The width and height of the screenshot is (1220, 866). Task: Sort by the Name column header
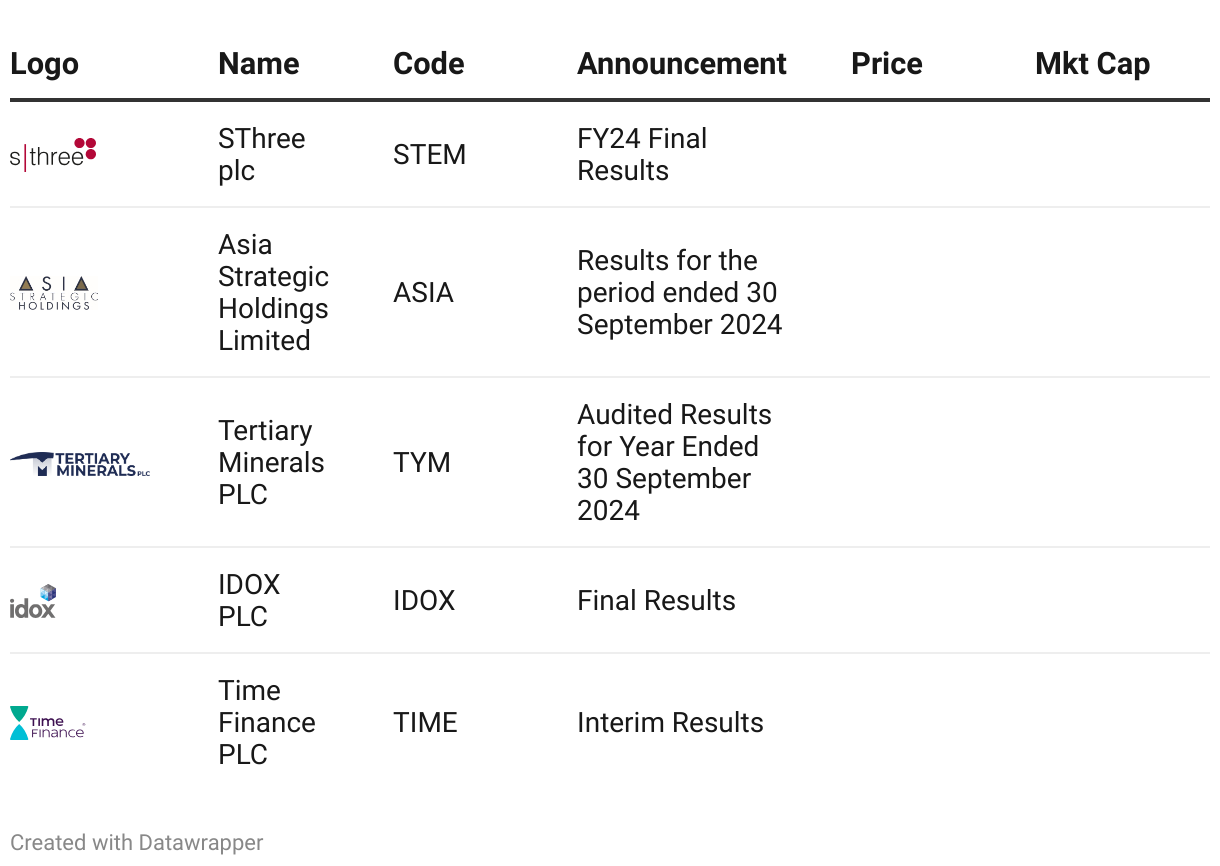point(258,64)
